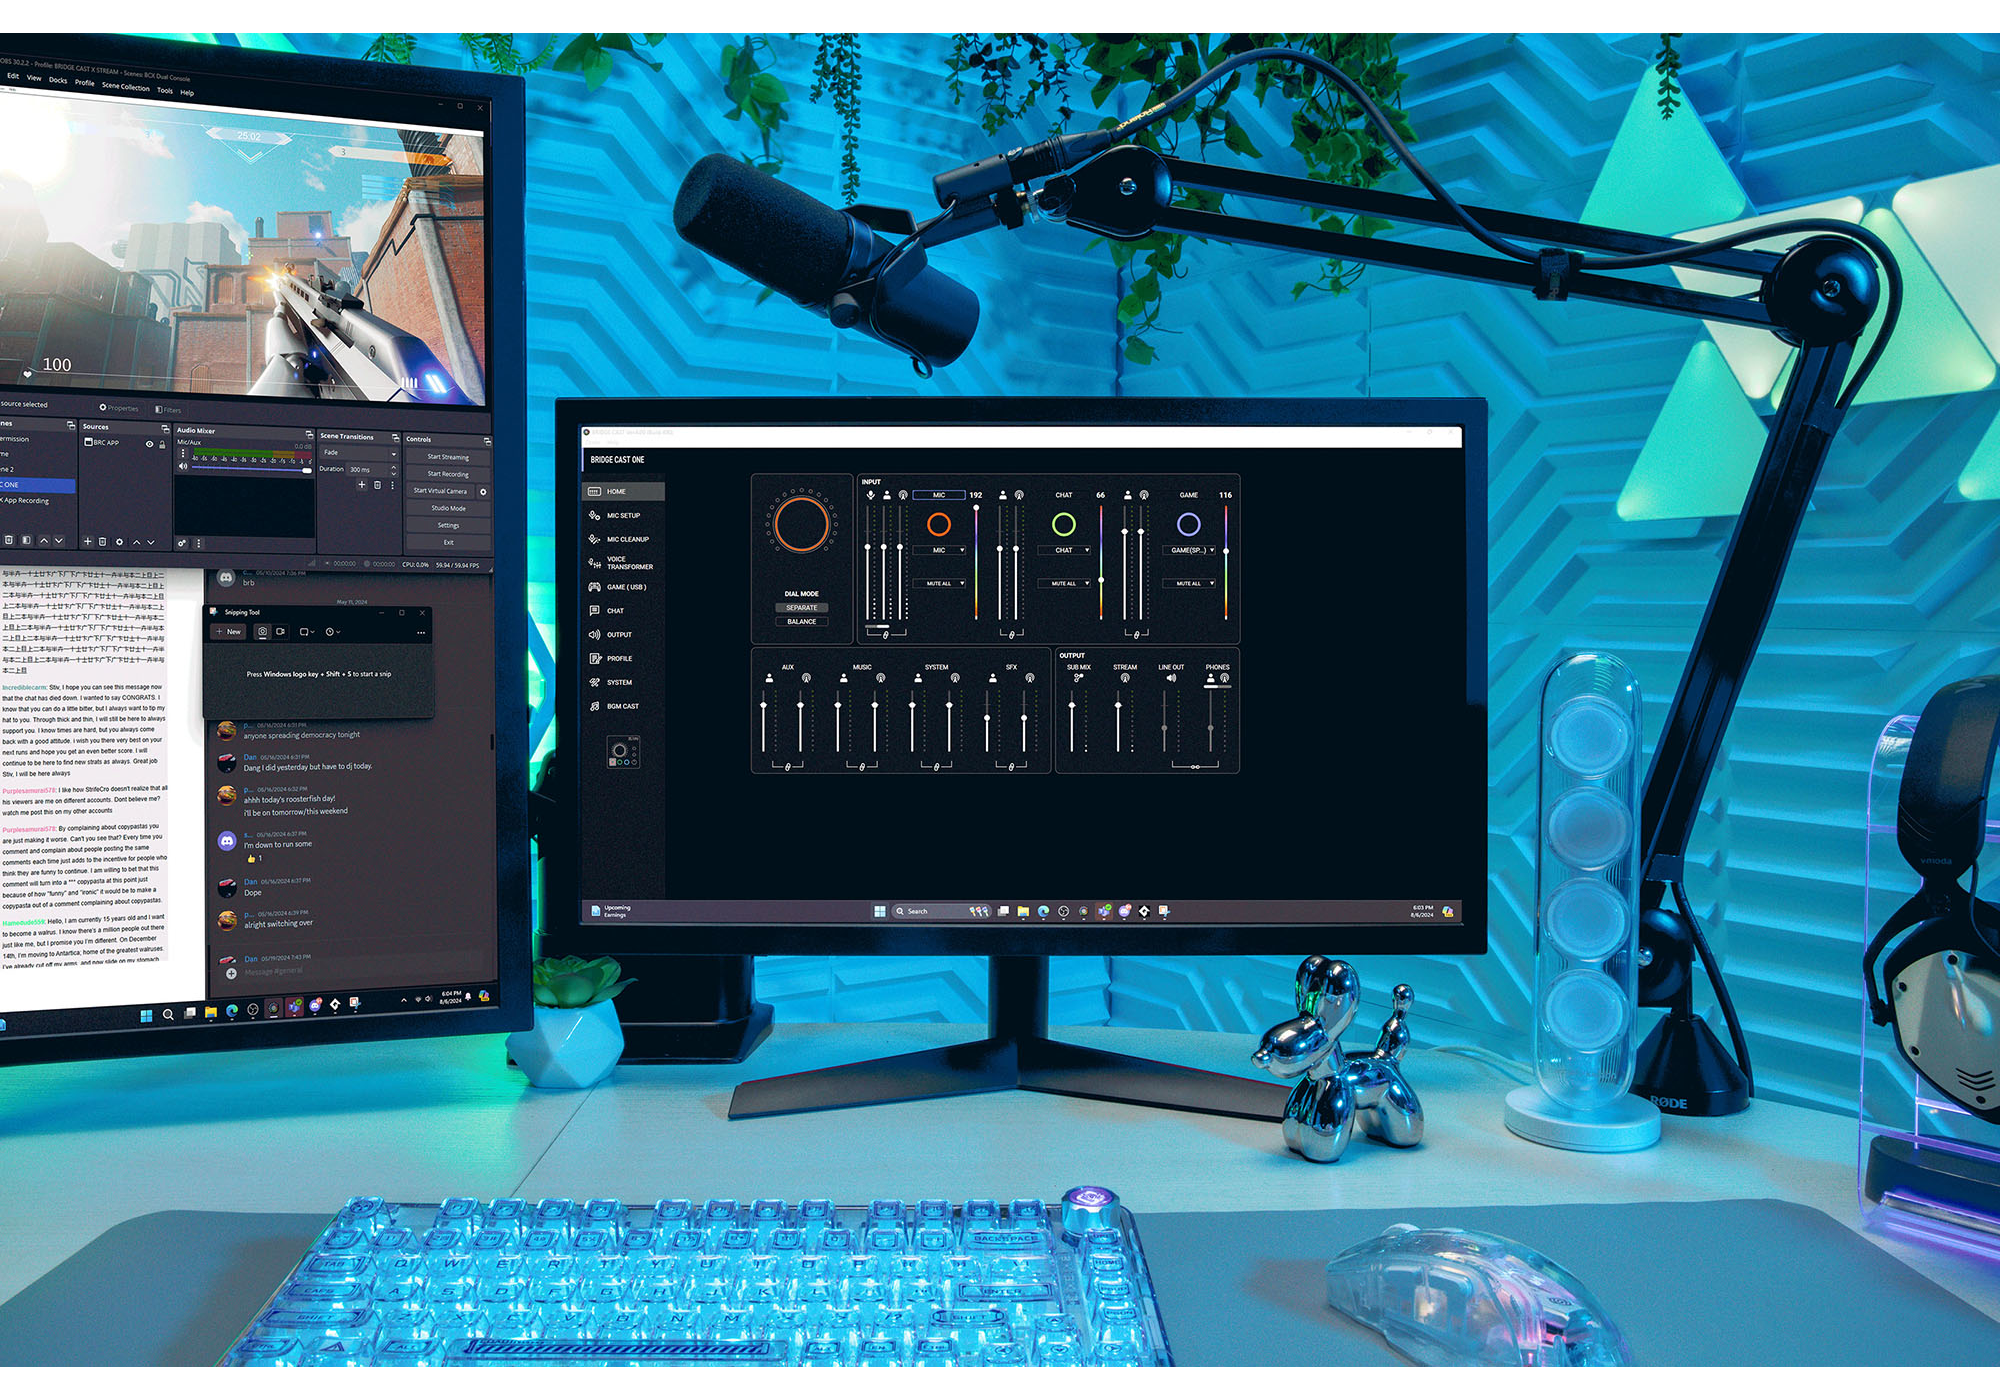The image size is (2000, 1400).
Task: Open the Edit menu in OBS
Action: point(13,76)
